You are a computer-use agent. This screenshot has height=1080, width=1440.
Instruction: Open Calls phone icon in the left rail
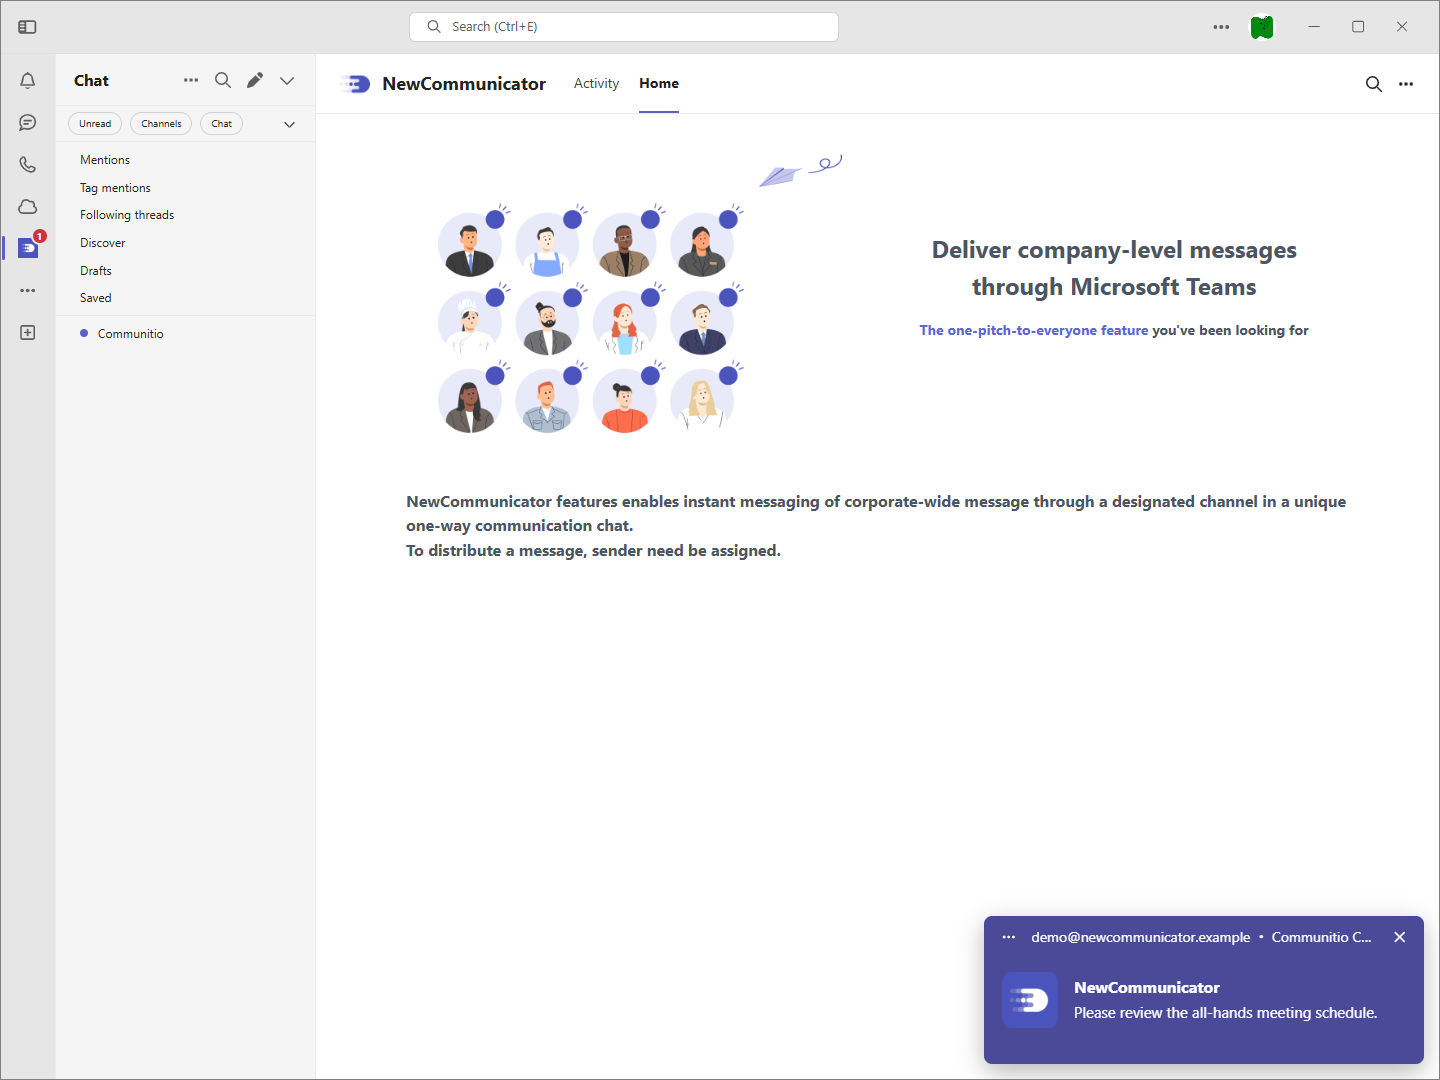pyautogui.click(x=28, y=165)
